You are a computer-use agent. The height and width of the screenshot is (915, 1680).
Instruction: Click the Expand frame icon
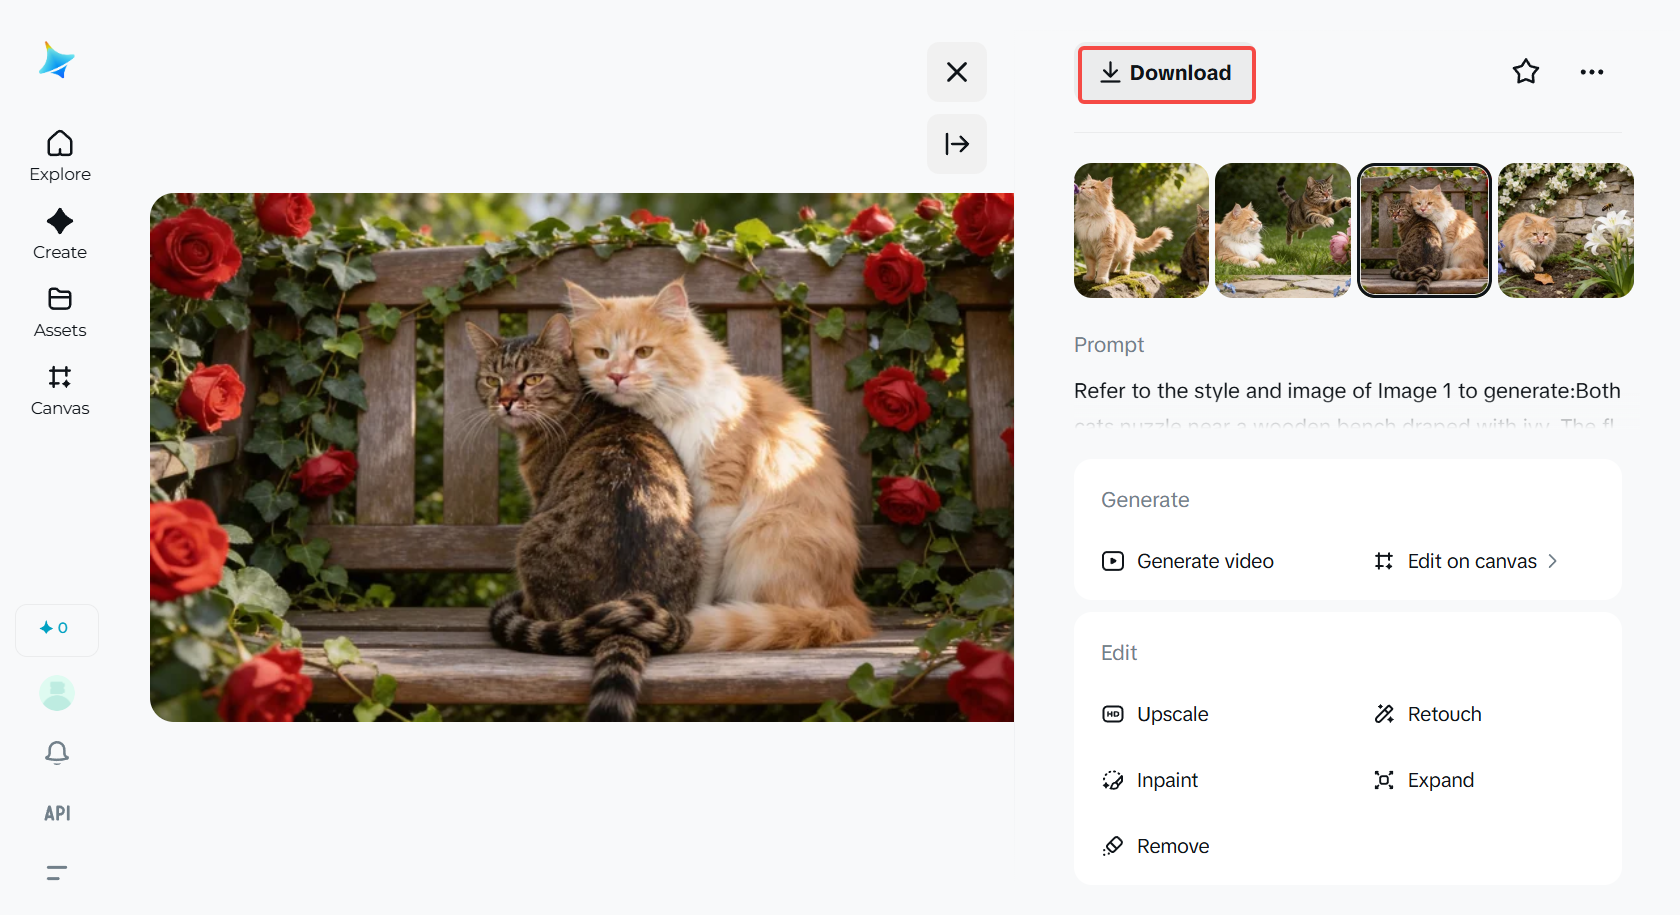1384,780
